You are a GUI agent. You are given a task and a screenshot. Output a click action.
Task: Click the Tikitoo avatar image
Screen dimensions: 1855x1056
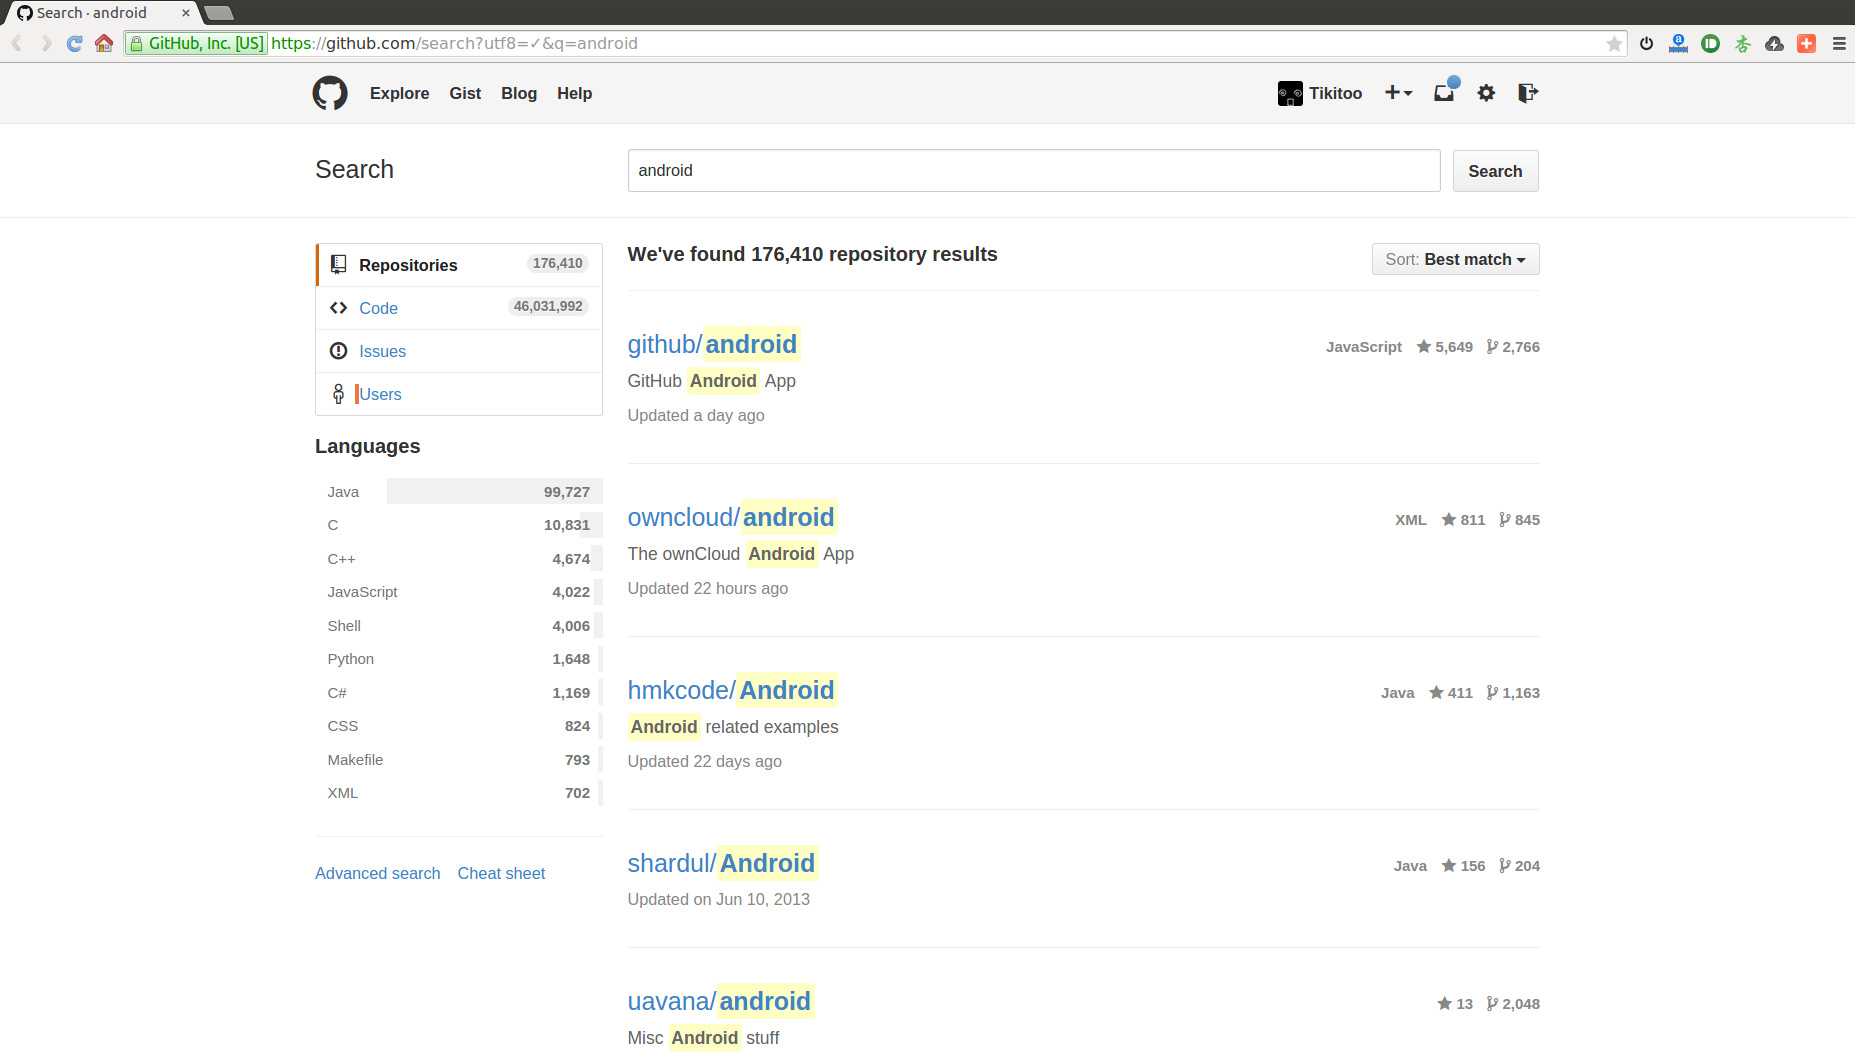pos(1290,93)
